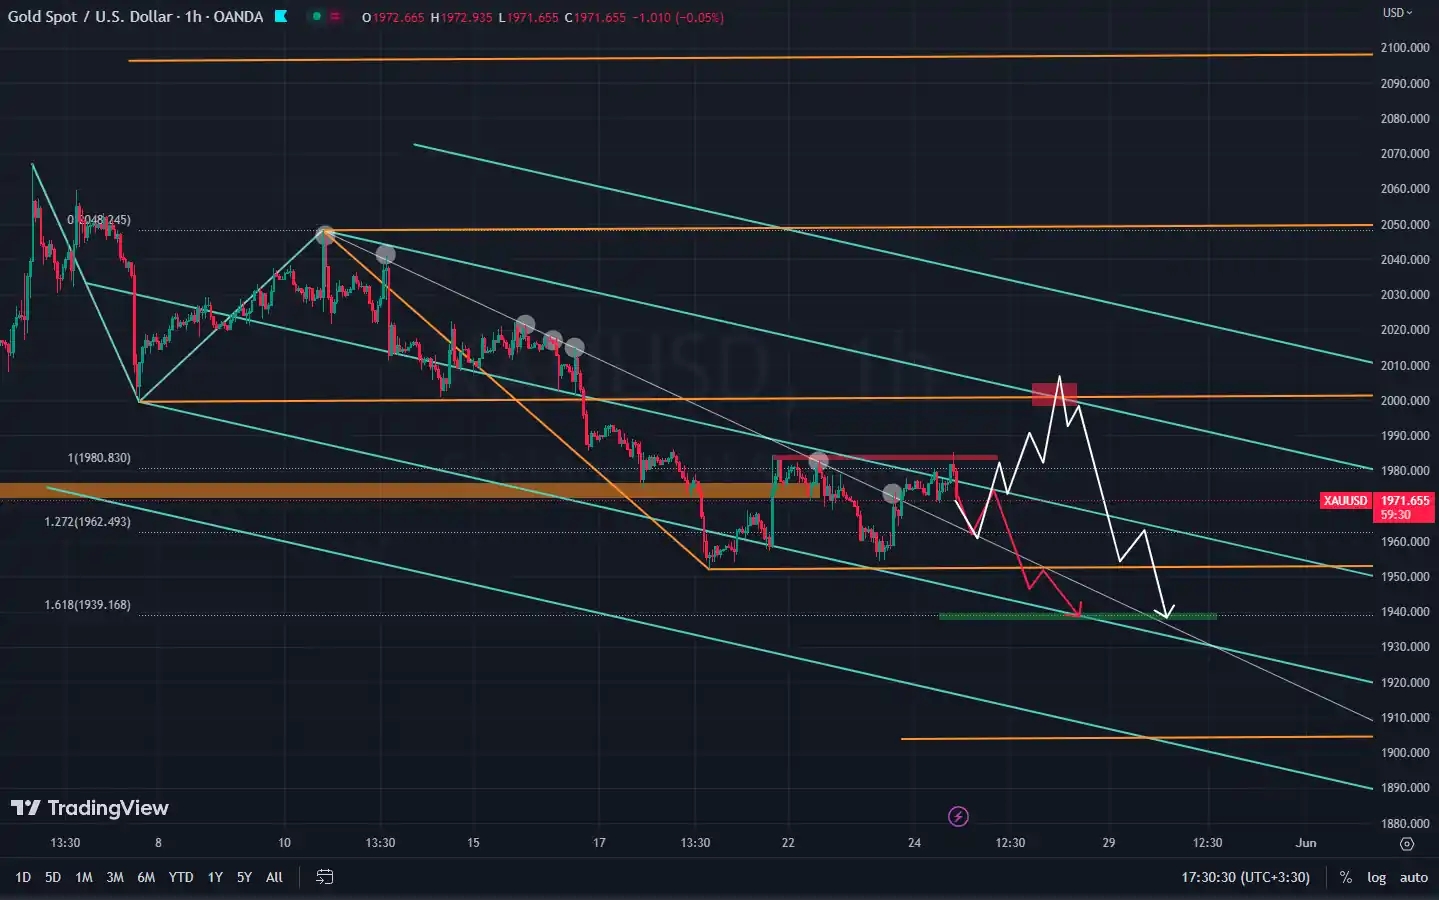
Task: Click the 1880.000 price axis label
Action: (x=1404, y=824)
